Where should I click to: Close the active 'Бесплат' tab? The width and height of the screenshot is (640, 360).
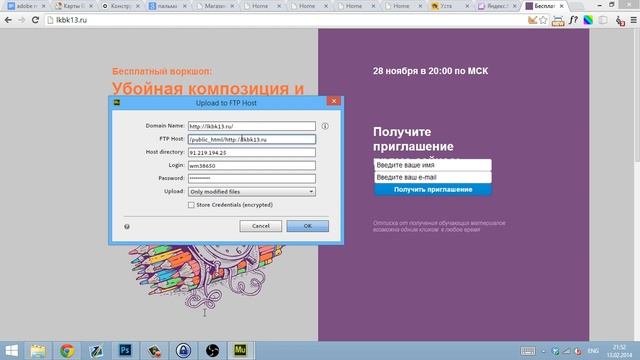[562, 6]
